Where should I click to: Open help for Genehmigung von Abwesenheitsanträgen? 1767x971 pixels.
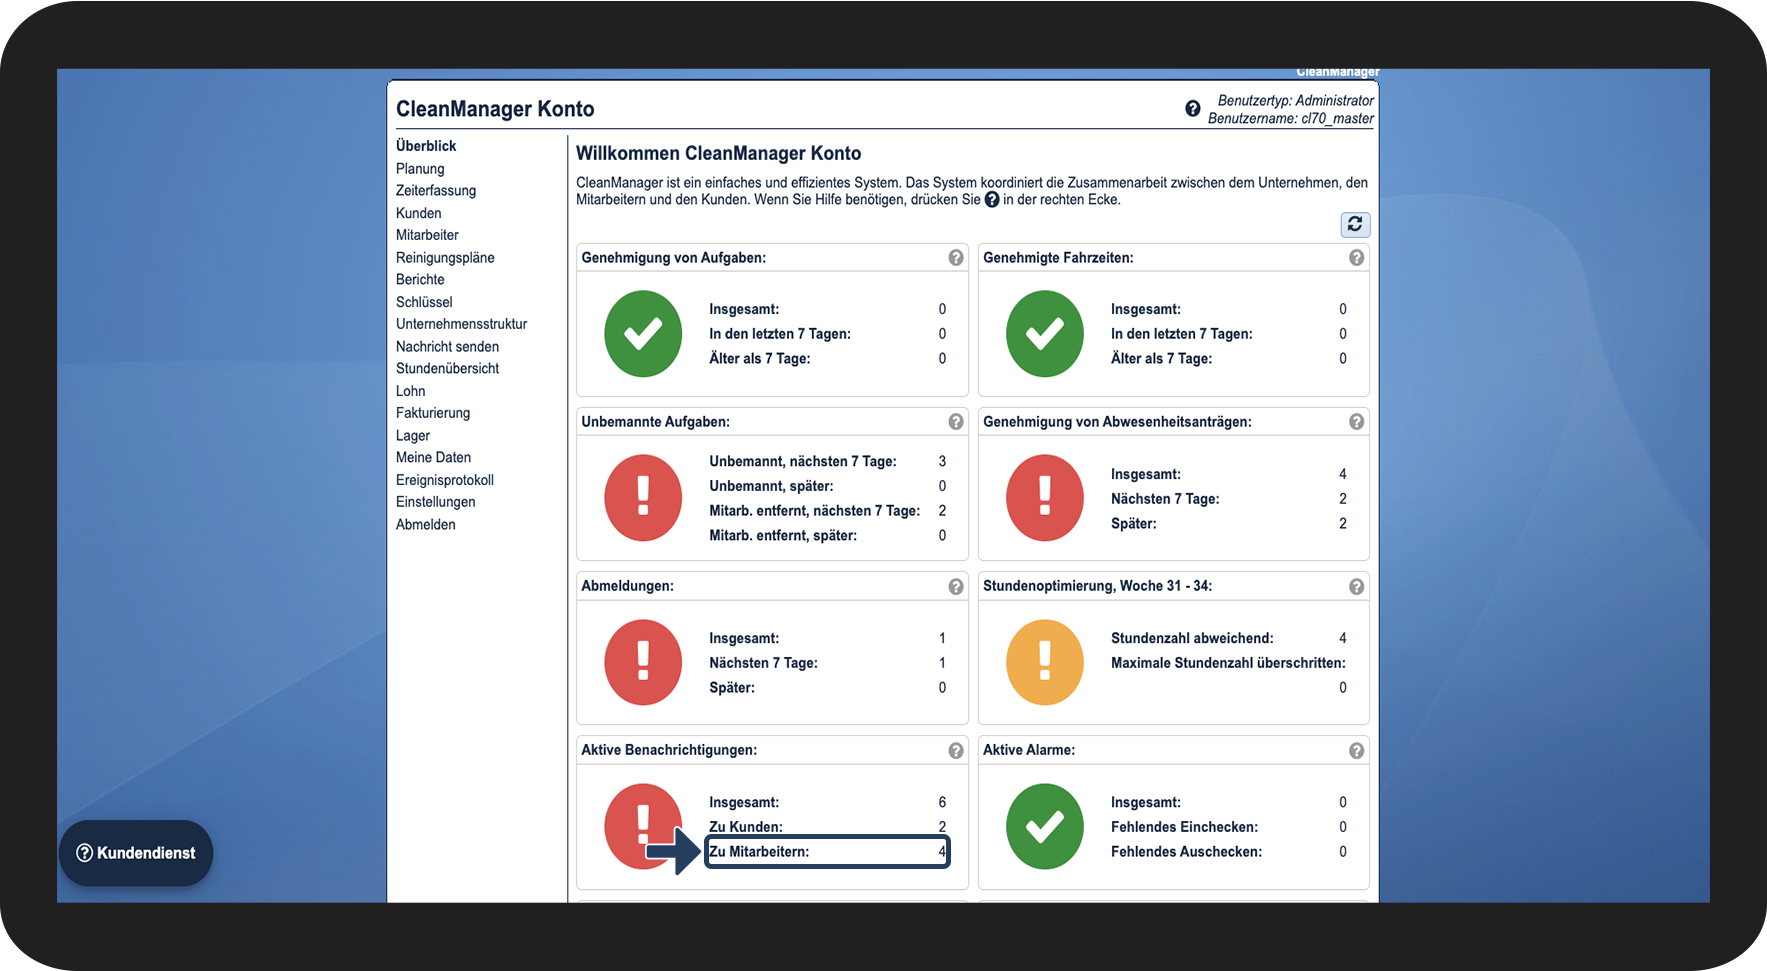coord(1356,422)
